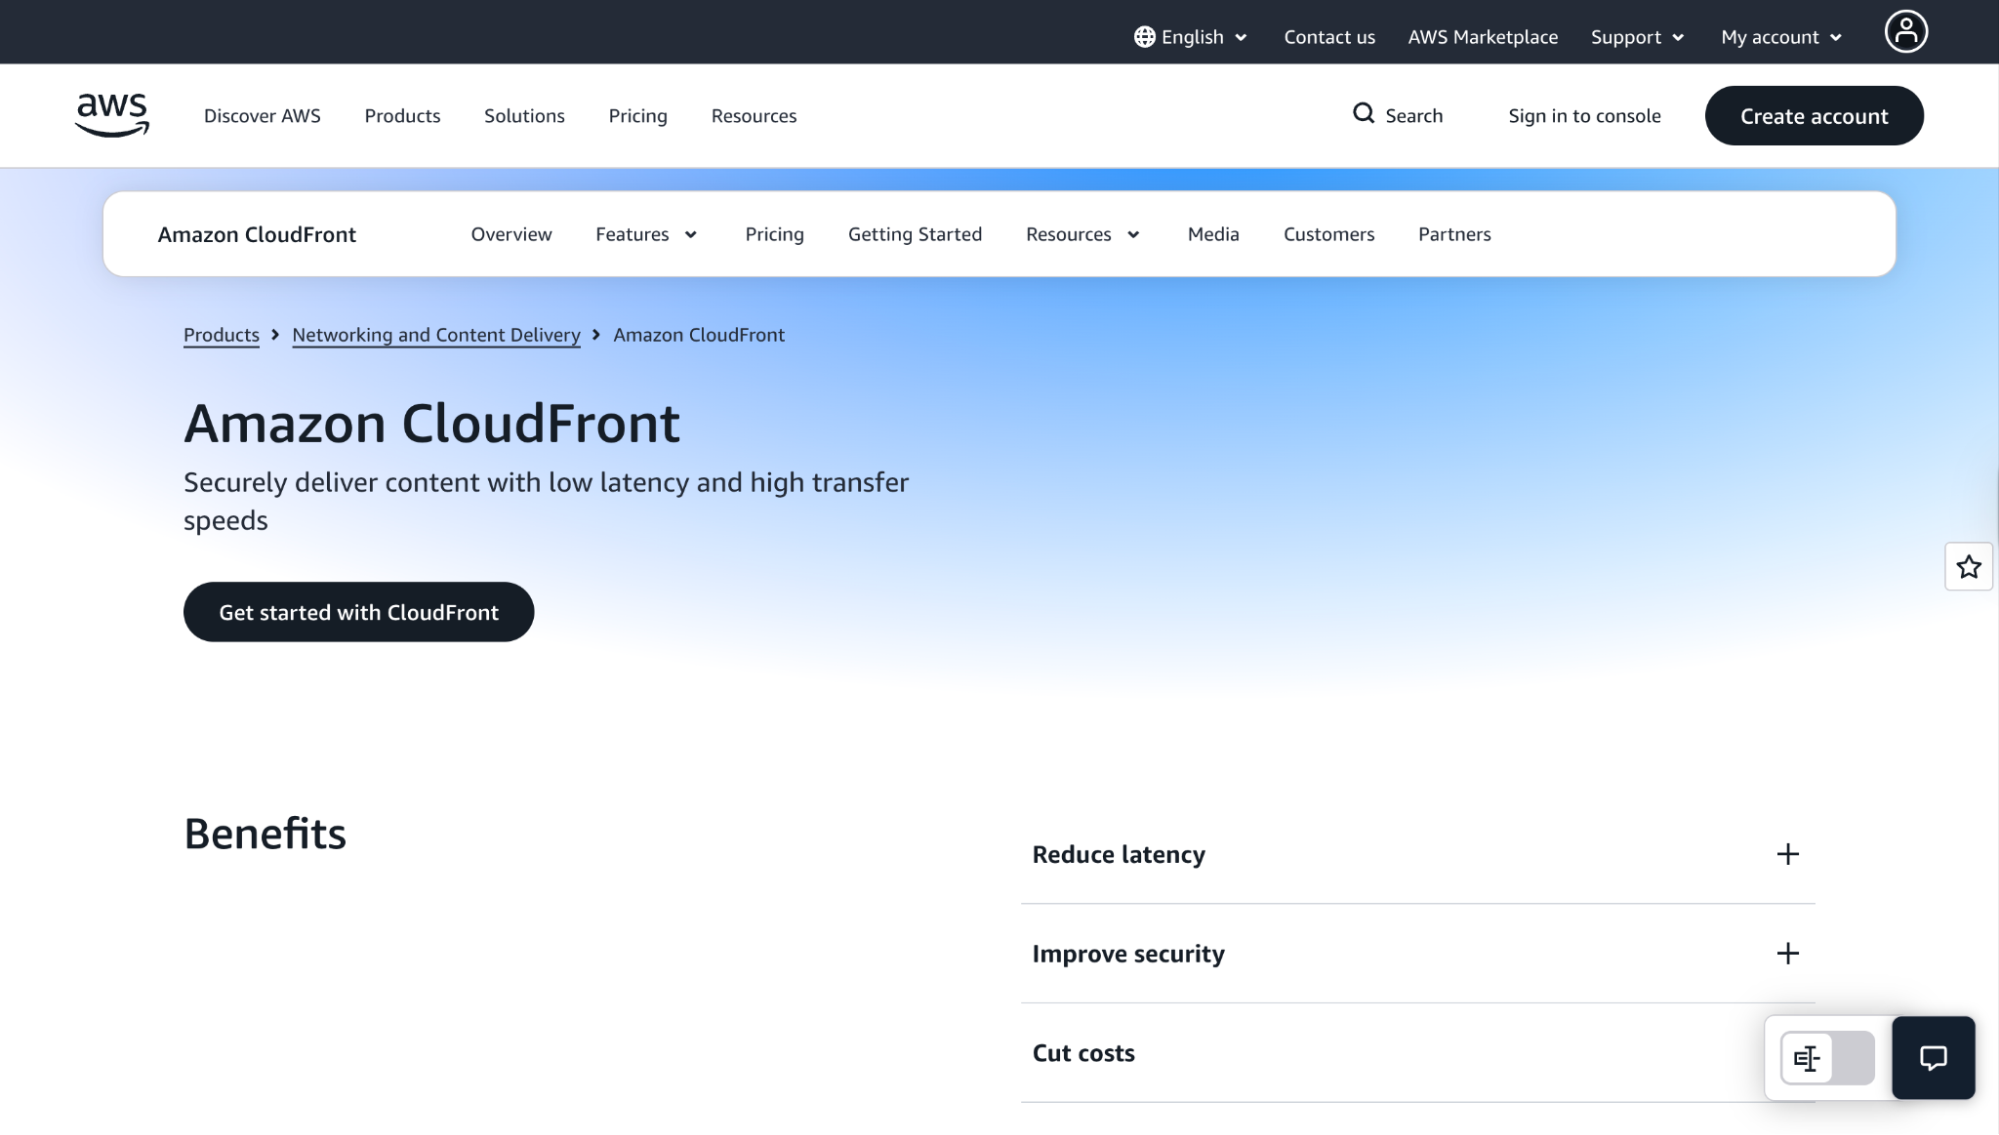Go to CloudFront Pricing tab
This screenshot has width=1999, height=1135.
774,234
